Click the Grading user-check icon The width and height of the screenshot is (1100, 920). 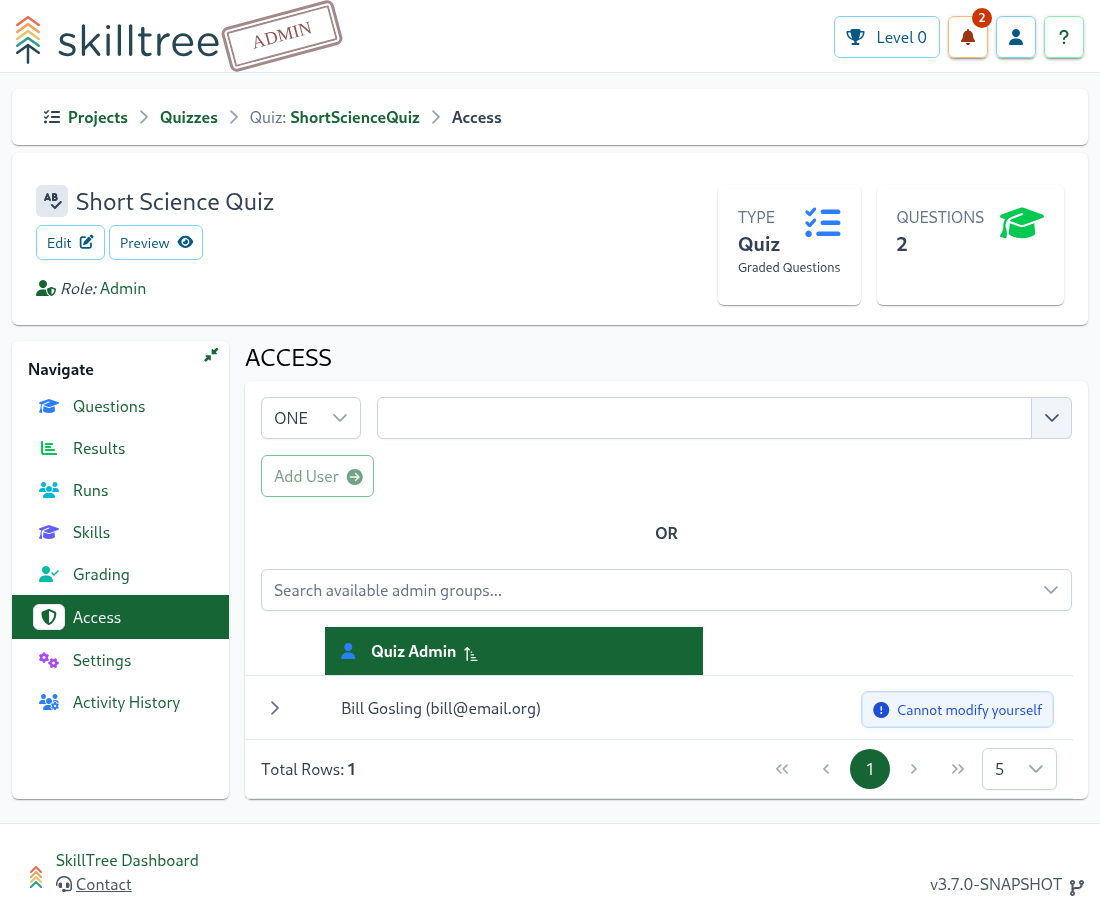[48, 575]
